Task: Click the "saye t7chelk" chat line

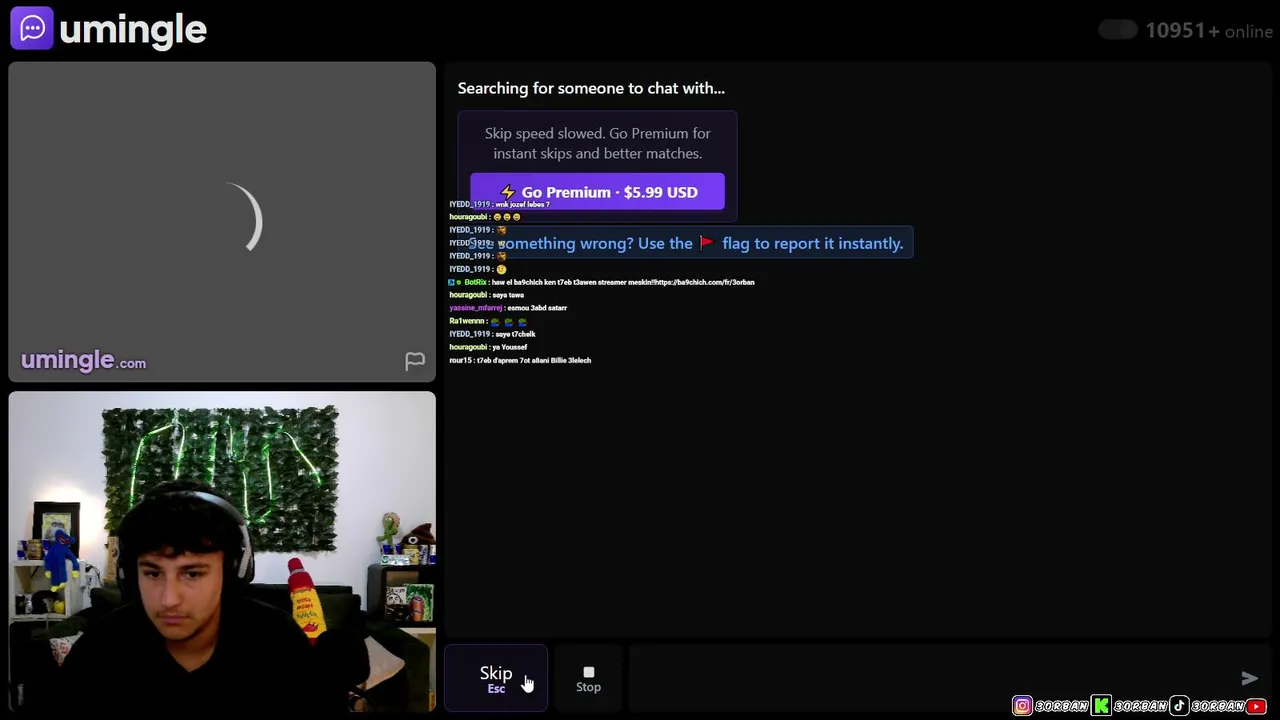Action: [492, 334]
